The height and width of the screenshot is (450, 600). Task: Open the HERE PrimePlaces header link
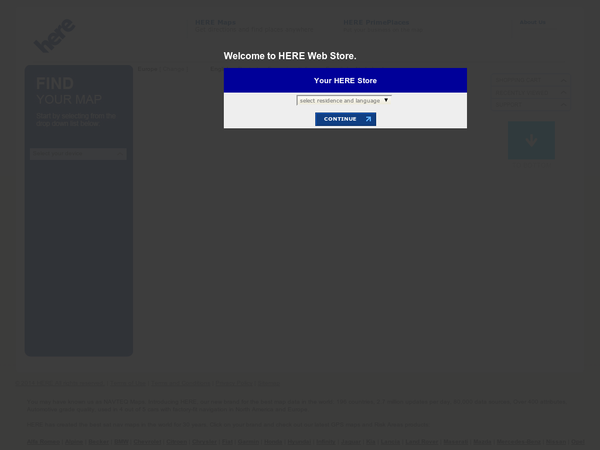tap(376, 22)
